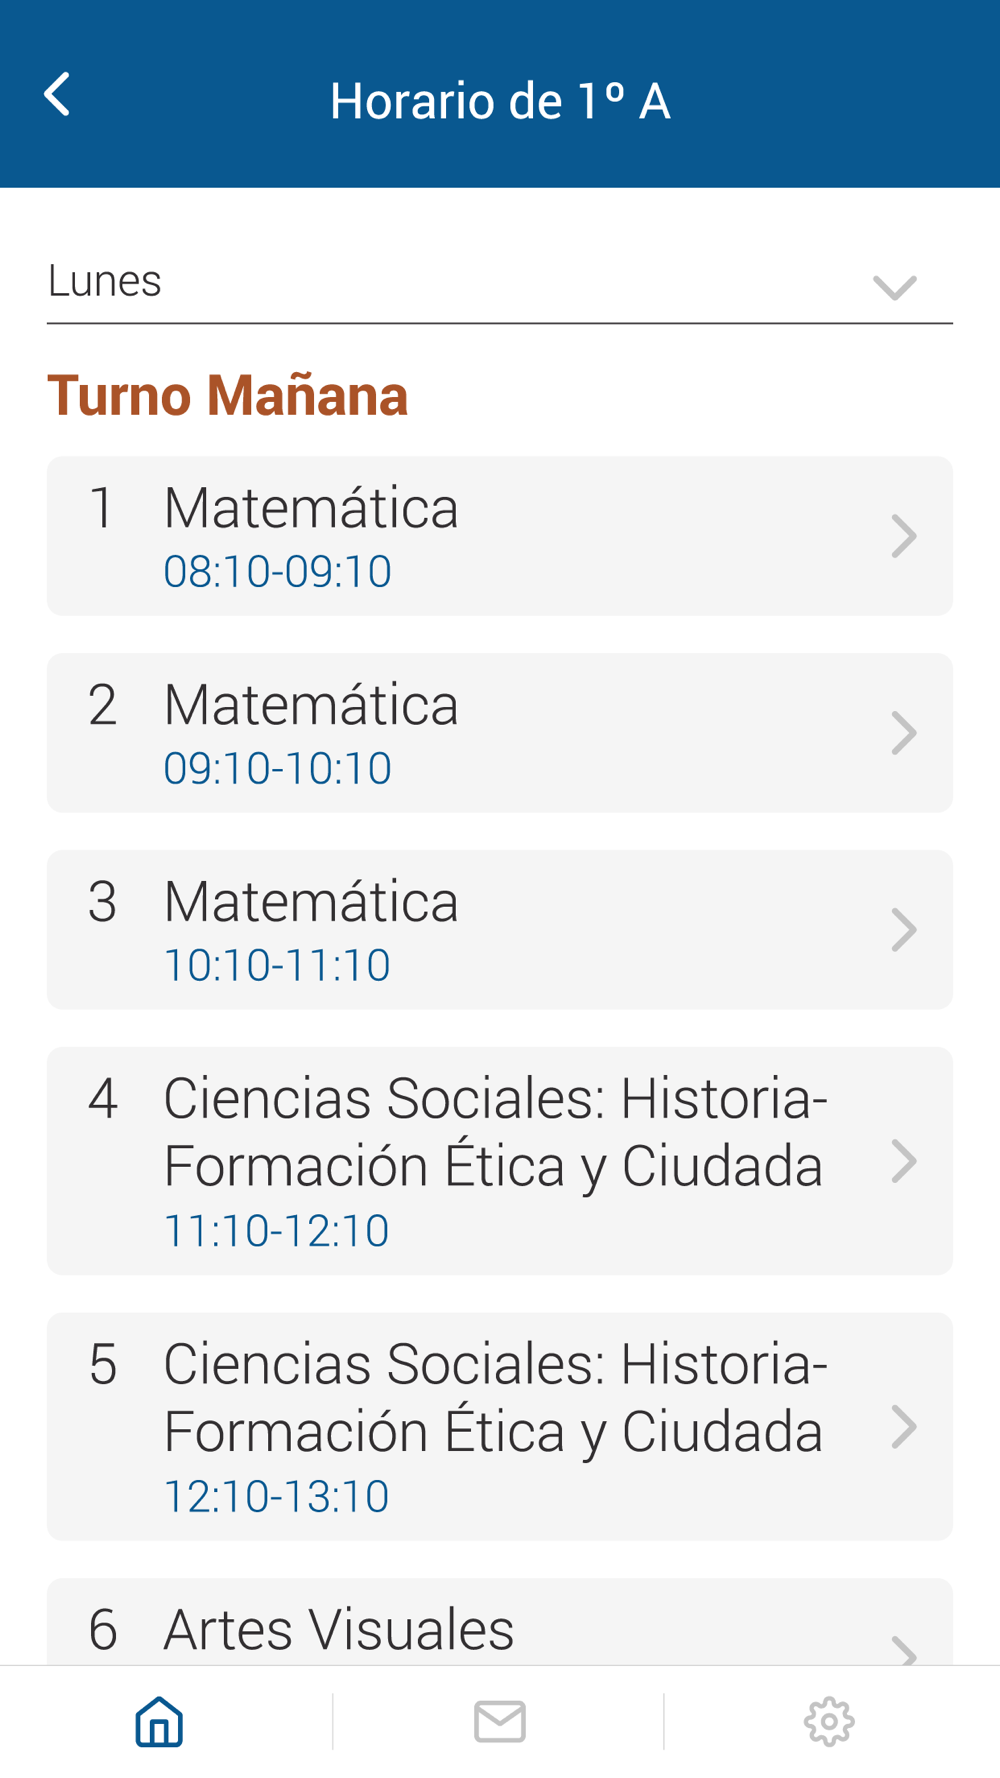
Task: Select Ciencias Sociales class at 12:10-13:10
Action: click(x=500, y=1427)
